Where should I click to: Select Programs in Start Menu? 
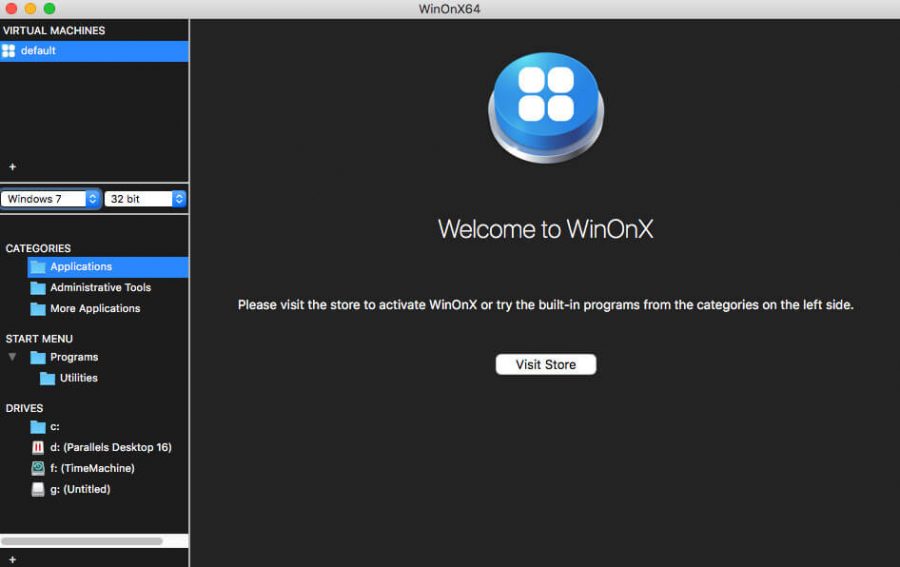pyautogui.click(x=74, y=358)
